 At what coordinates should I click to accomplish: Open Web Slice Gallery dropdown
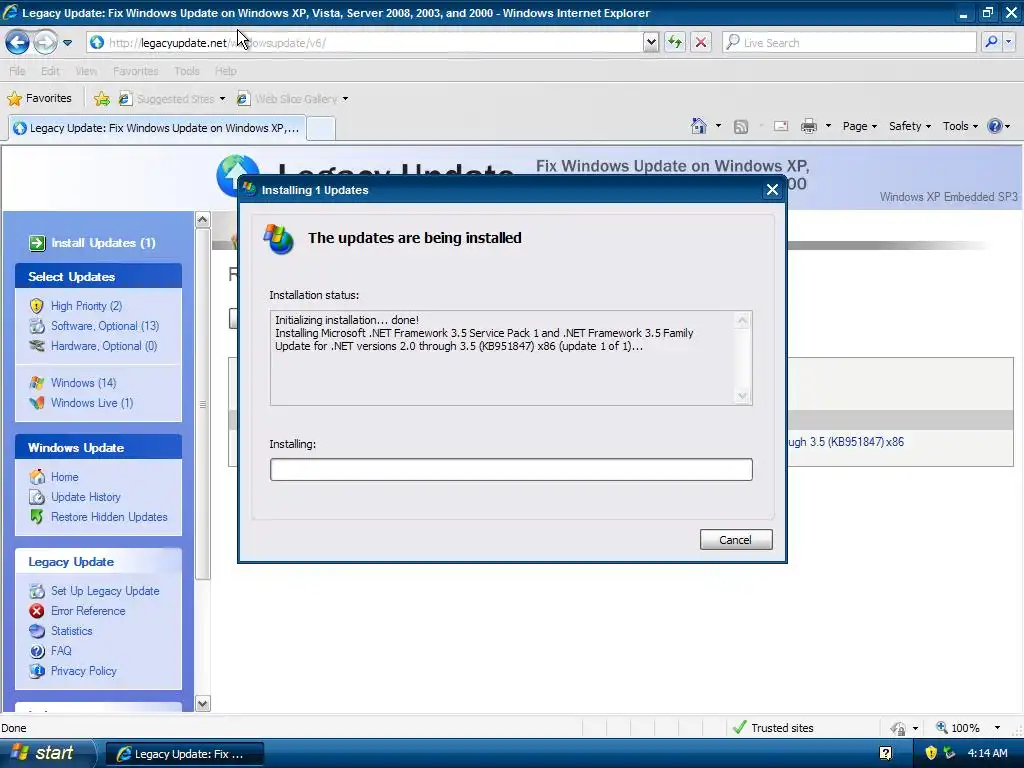tap(292, 99)
